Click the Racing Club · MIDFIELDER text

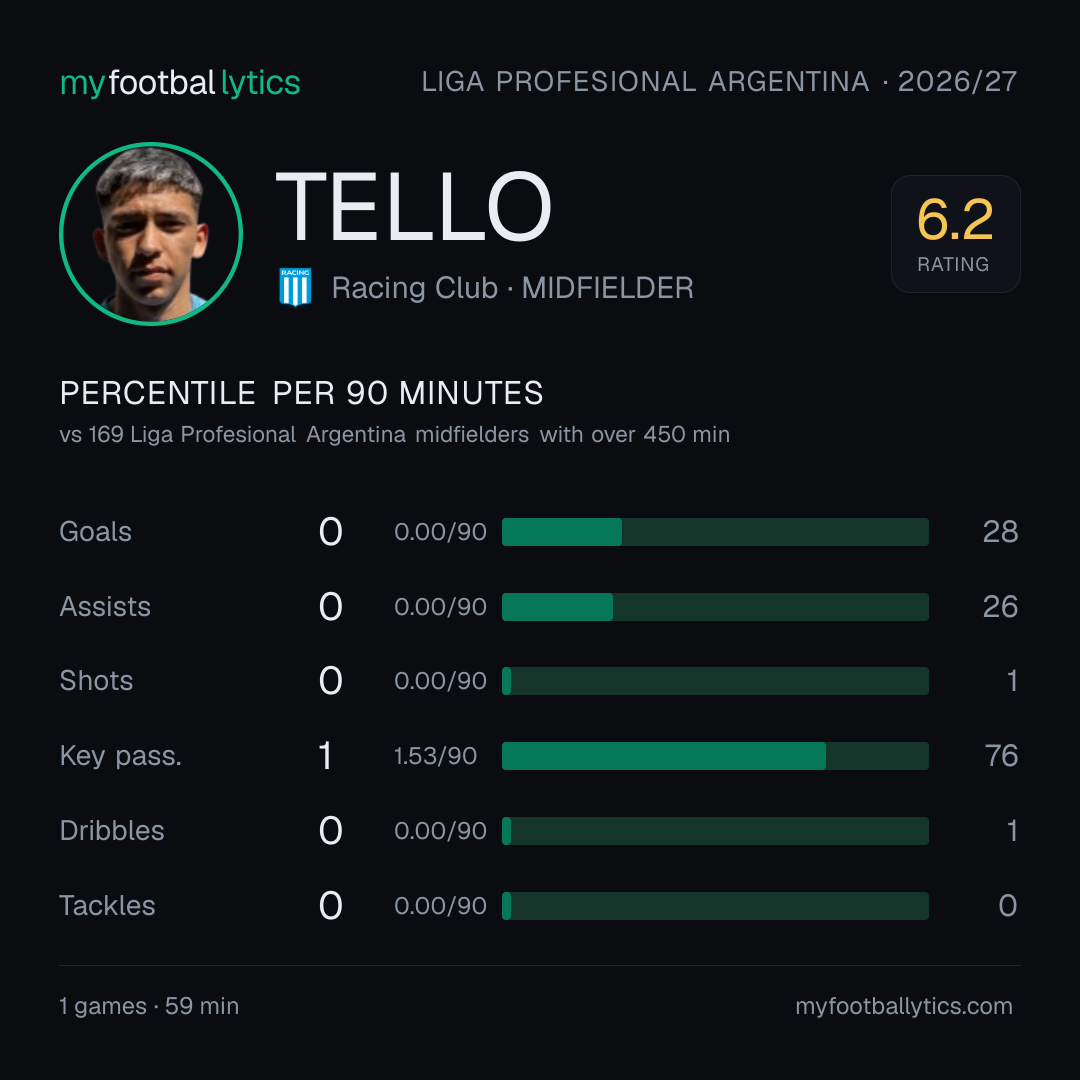tap(512, 288)
